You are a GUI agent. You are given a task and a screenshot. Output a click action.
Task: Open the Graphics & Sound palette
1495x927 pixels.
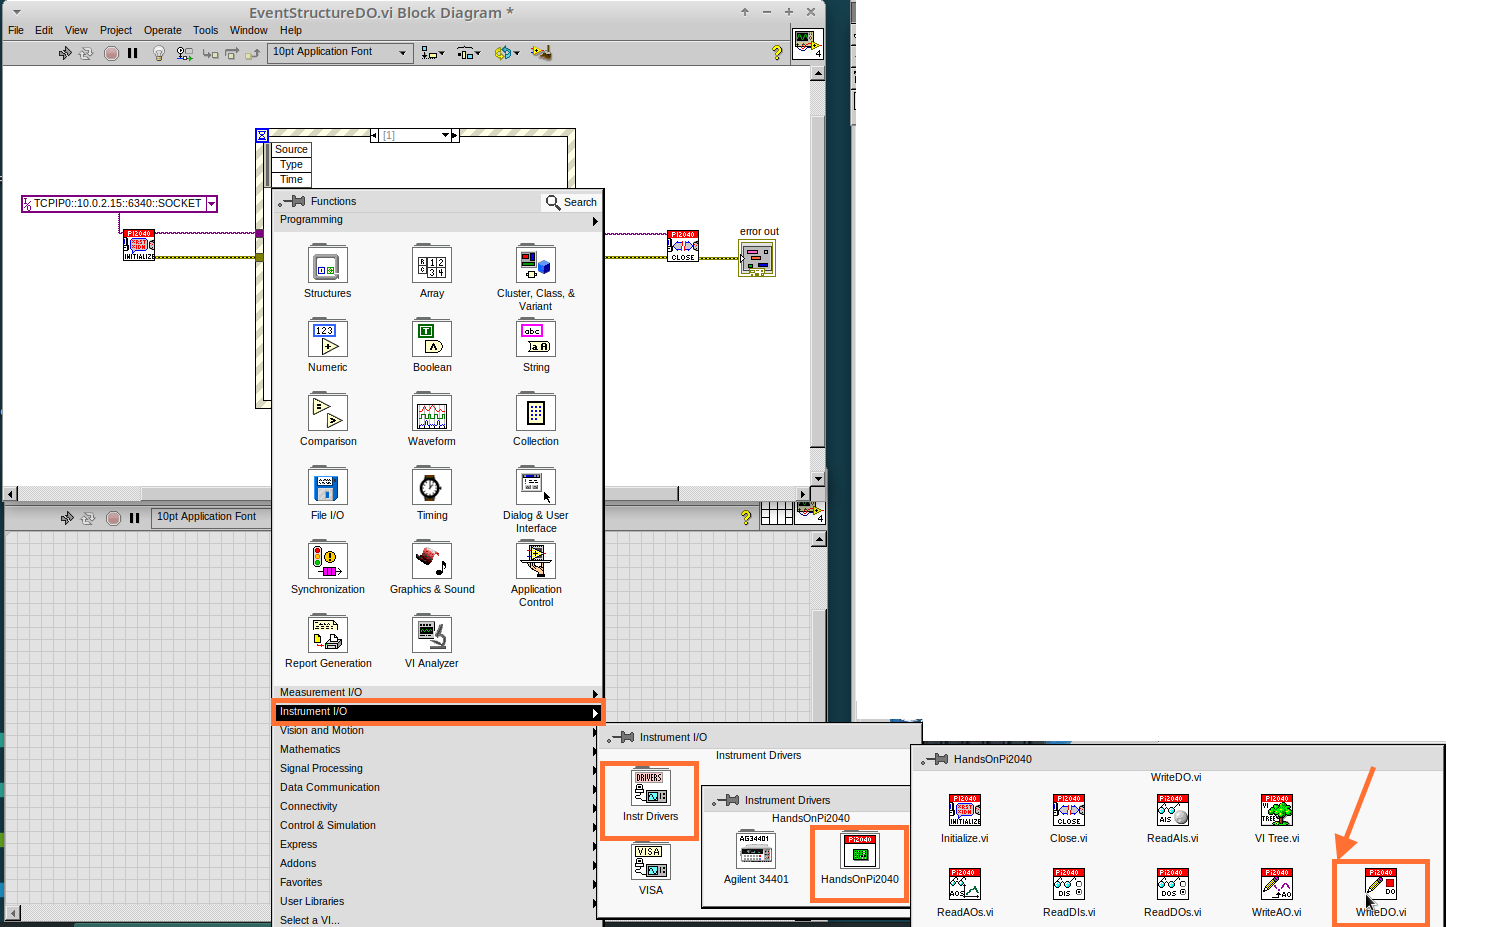(432, 561)
